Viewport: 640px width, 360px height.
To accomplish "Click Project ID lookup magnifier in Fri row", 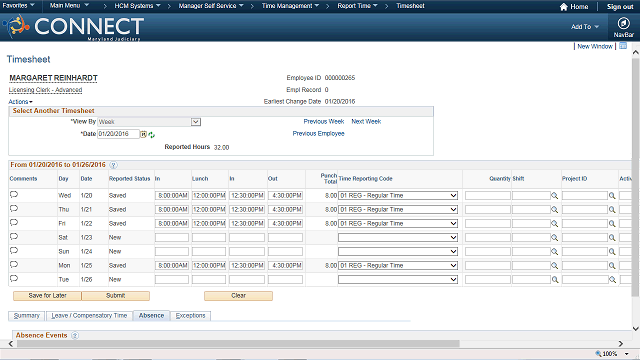I will [x=612, y=224].
